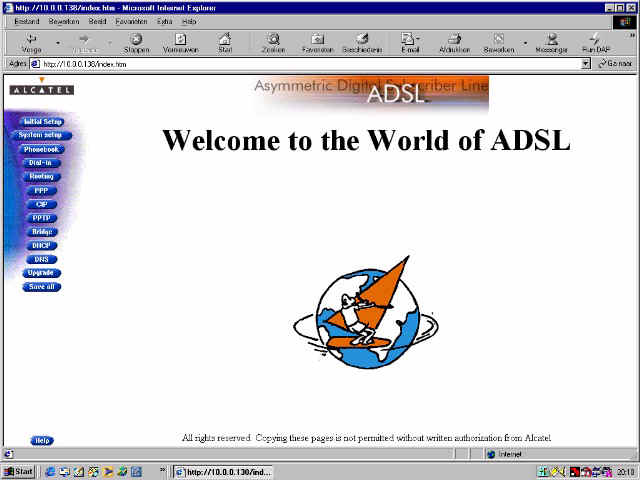The height and width of the screenshot is (480, 640).
Task: Open the Help menu
Action: pos(189,21)
